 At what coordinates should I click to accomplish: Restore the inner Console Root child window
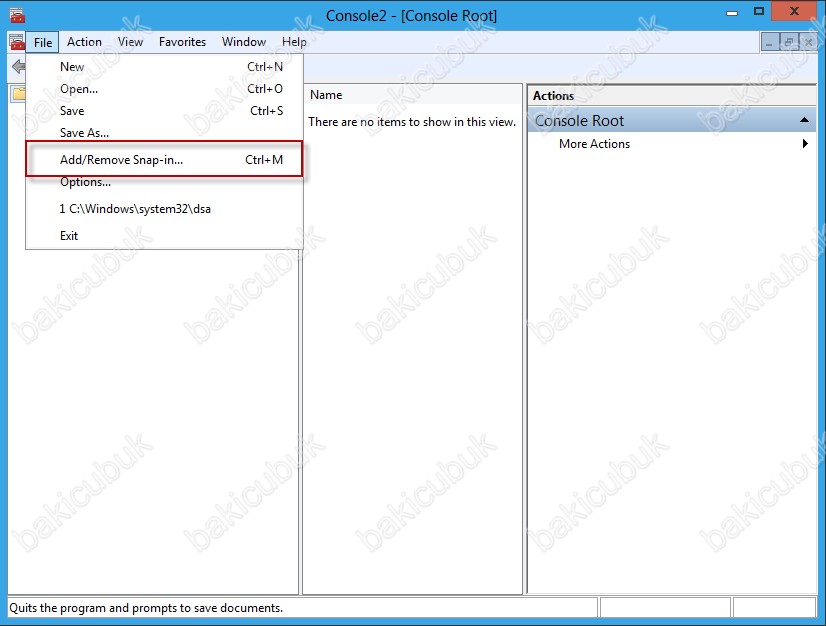coord(789,43)
